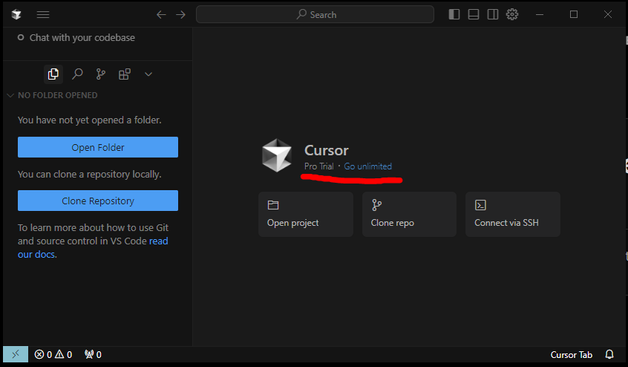Viewport: 628px width, 367px height.
Task: Click the Open Folder button
Action: (x=98, y=147)
